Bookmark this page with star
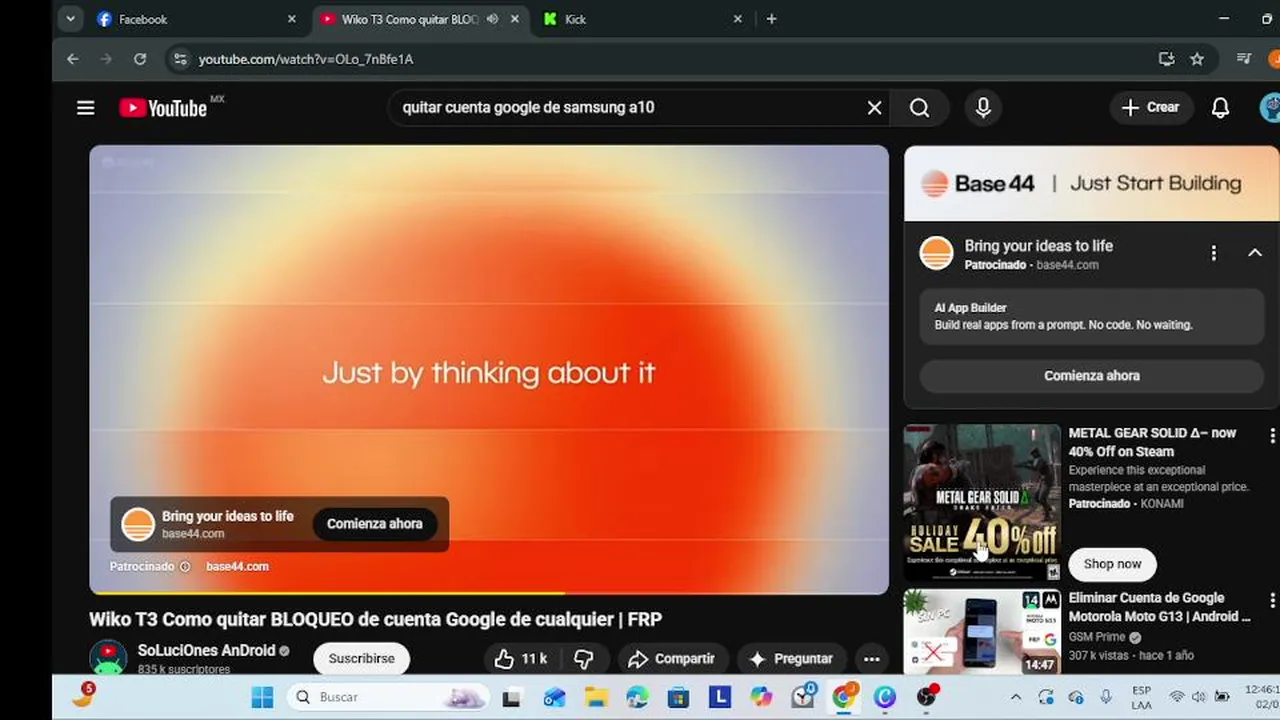1280x720 pixels. point(1197,59)
